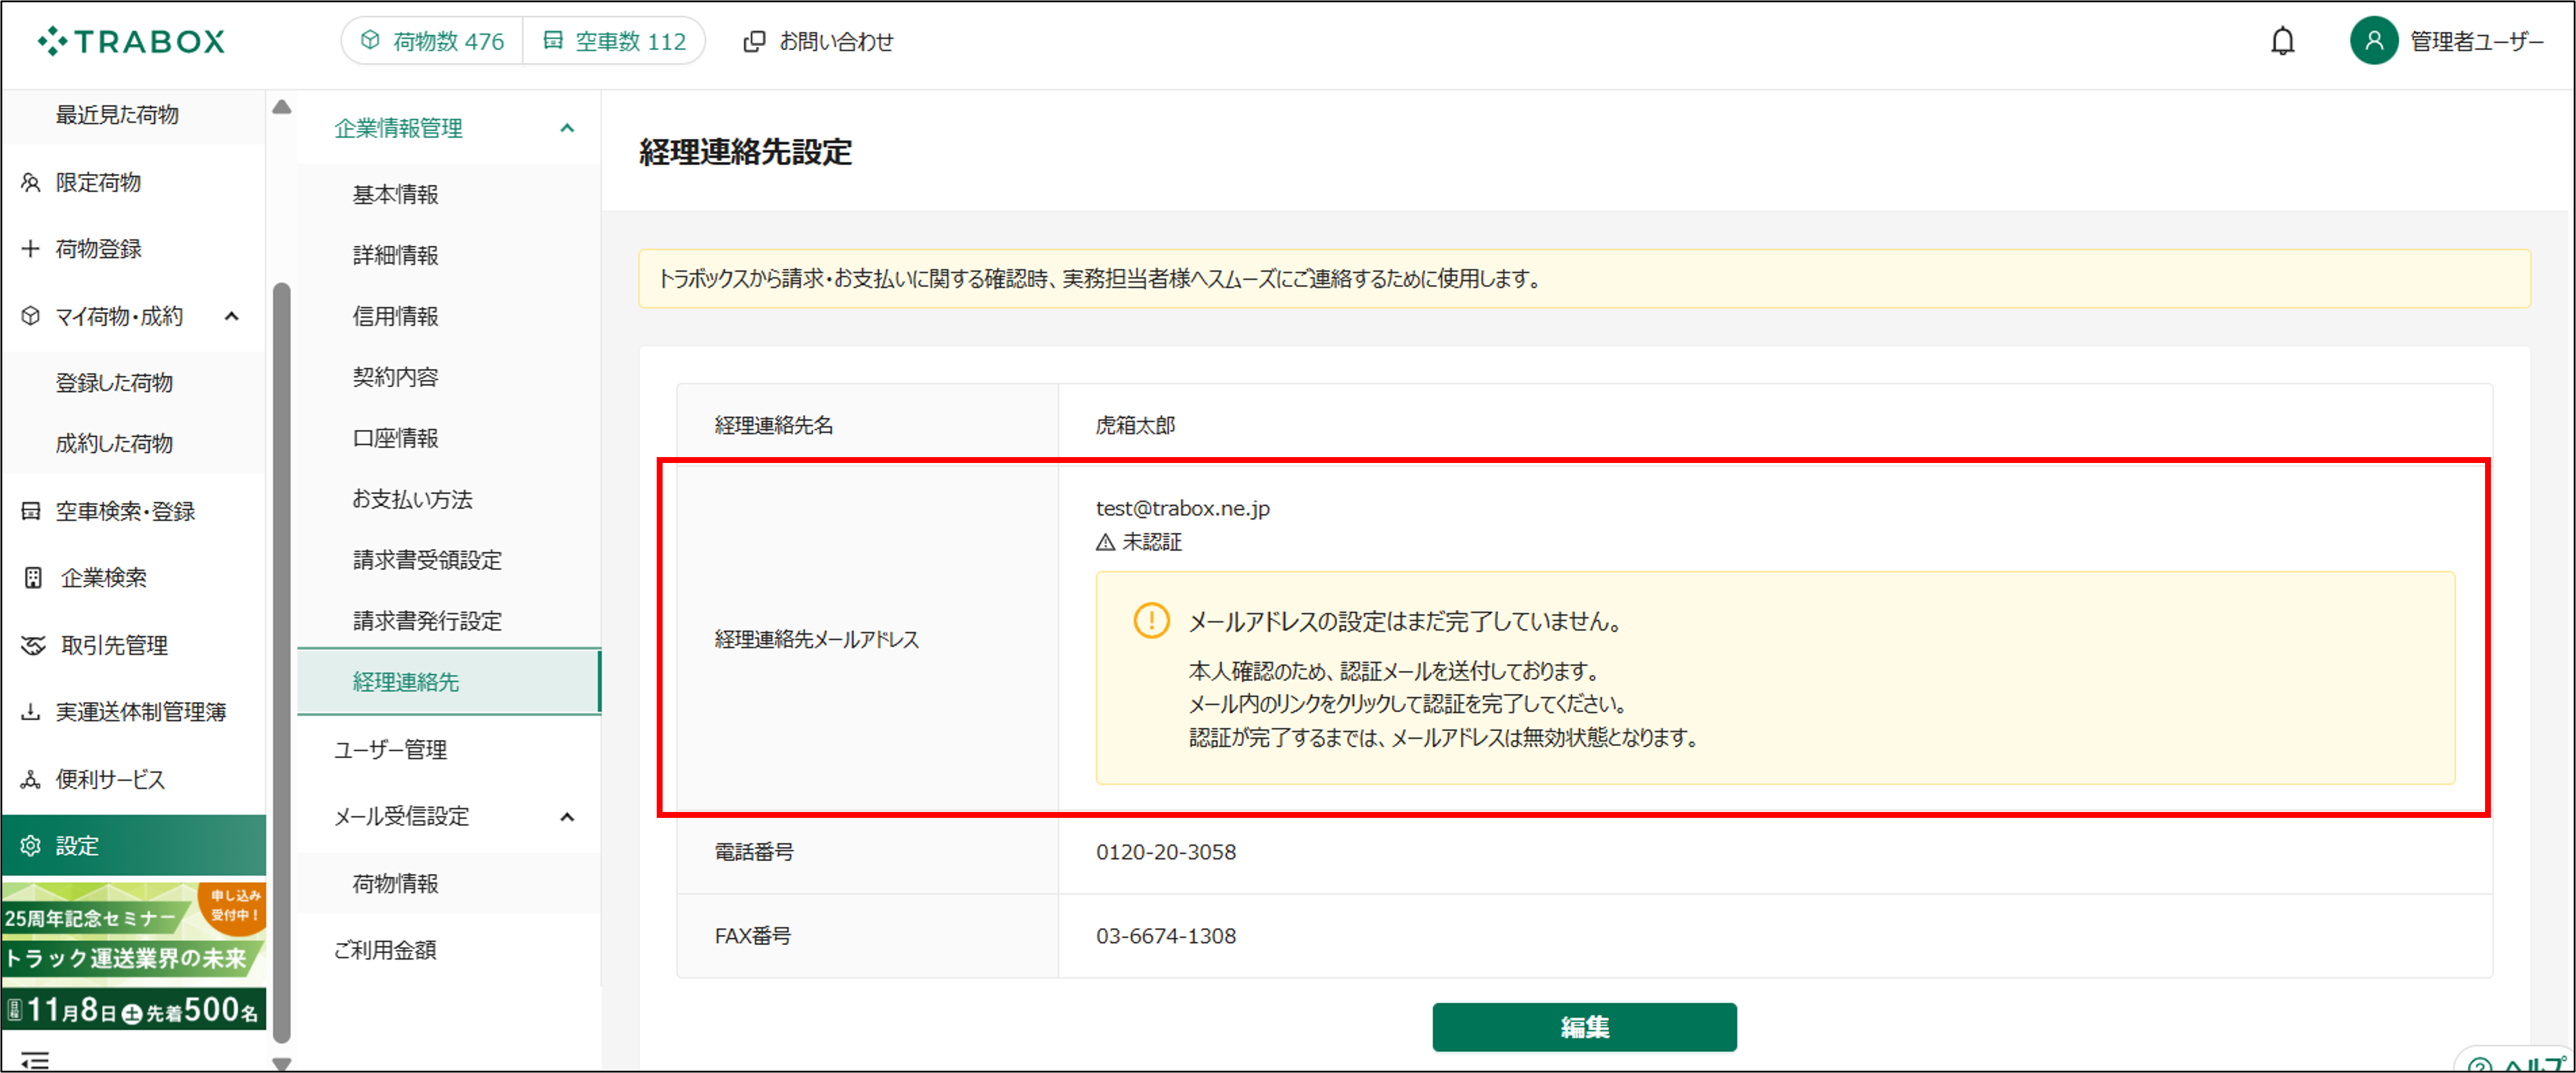Viewport: 2576px width, 1073px height.
Task: Open the notification bell
Action: [x=2282, y=41]
